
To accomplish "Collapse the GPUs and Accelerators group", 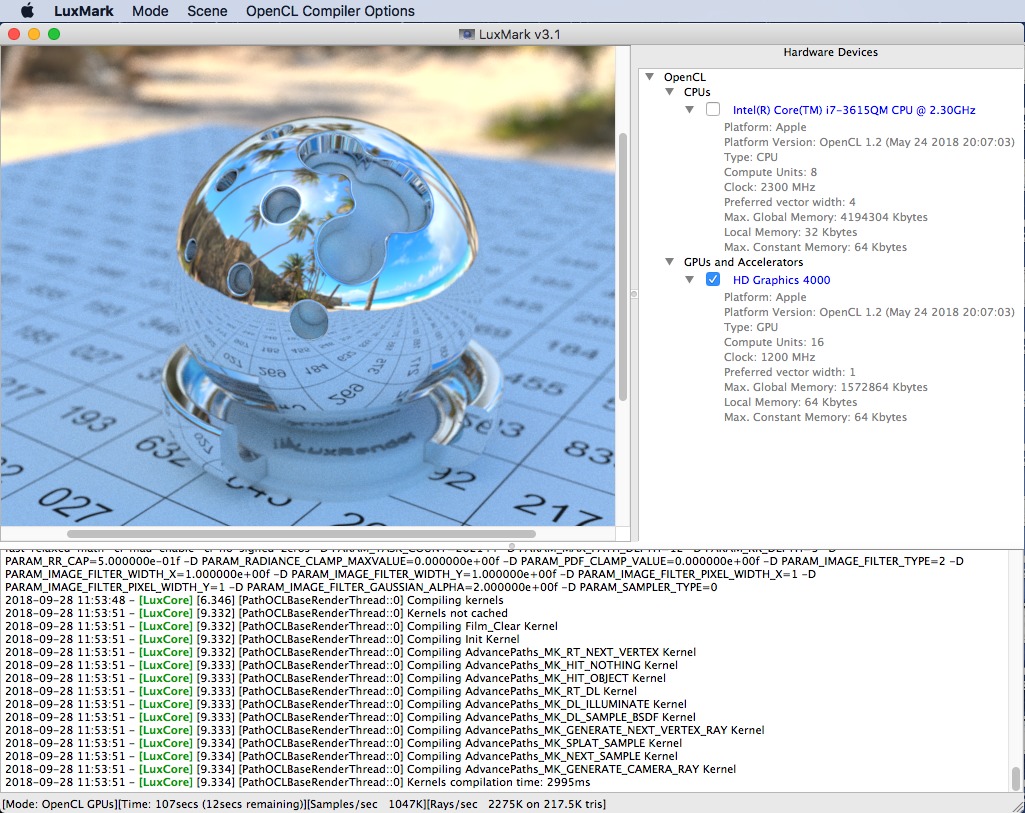I will tap(669, 262).
